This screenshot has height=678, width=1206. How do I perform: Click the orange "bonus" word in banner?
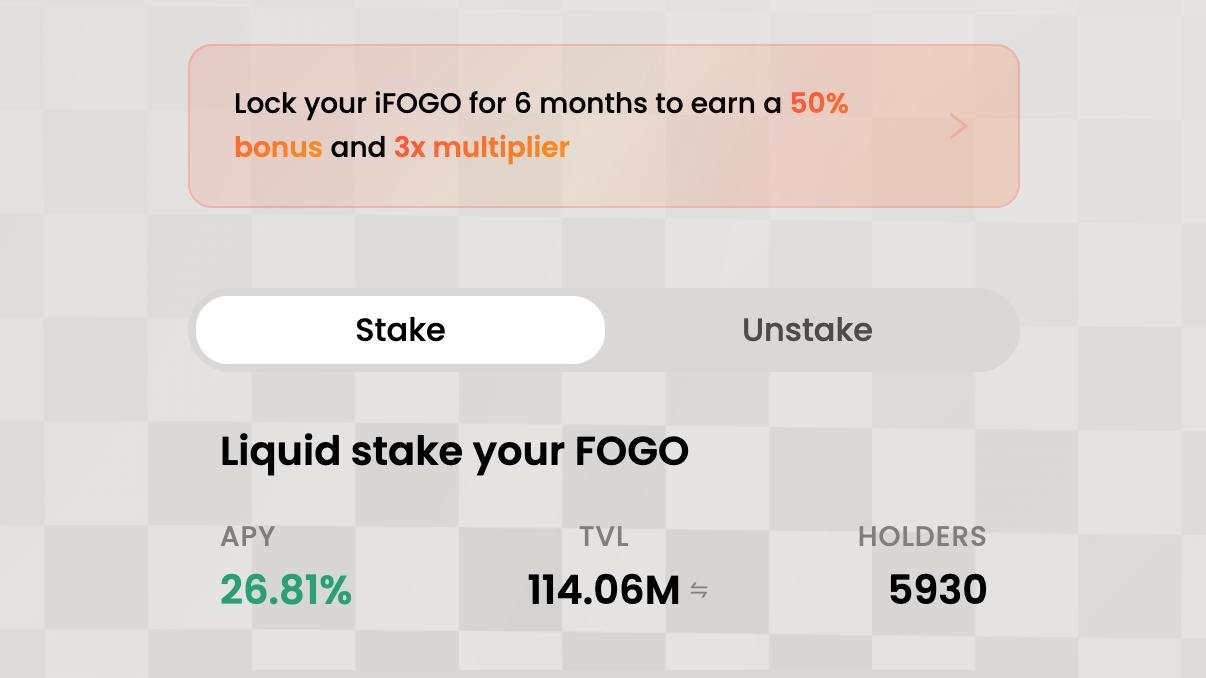278,147
